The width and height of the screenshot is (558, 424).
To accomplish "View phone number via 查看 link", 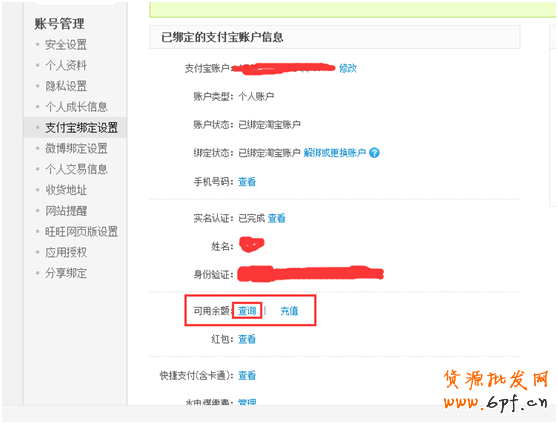I will pos(247,182).
